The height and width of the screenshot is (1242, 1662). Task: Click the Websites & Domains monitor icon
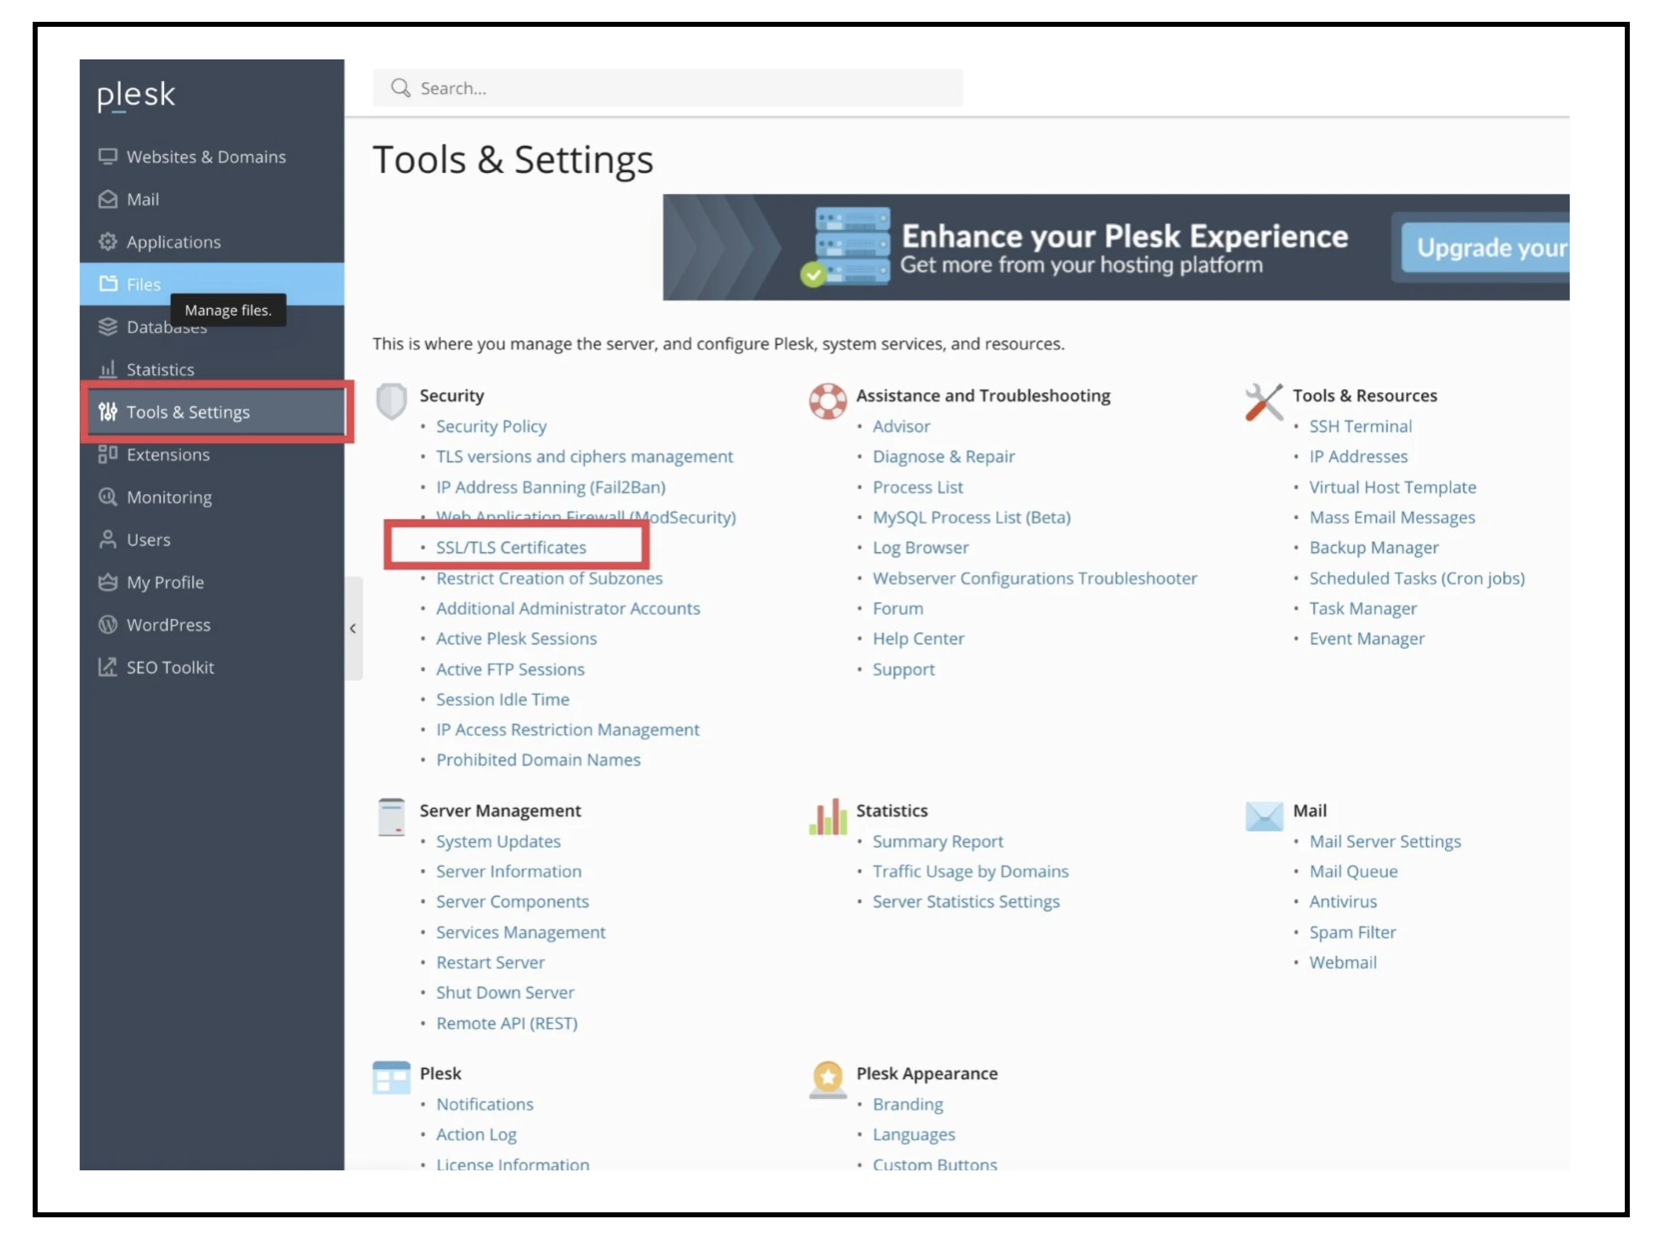tap(108, 156)
